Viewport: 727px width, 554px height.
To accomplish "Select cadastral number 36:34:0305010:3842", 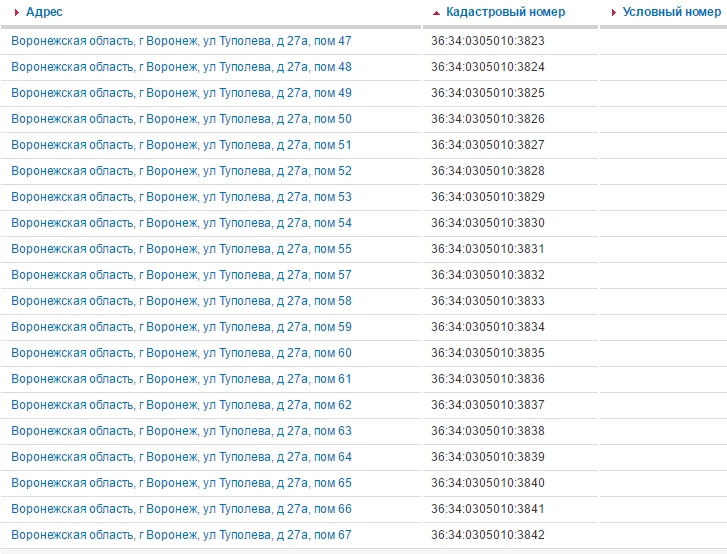I will coord(488,534).
